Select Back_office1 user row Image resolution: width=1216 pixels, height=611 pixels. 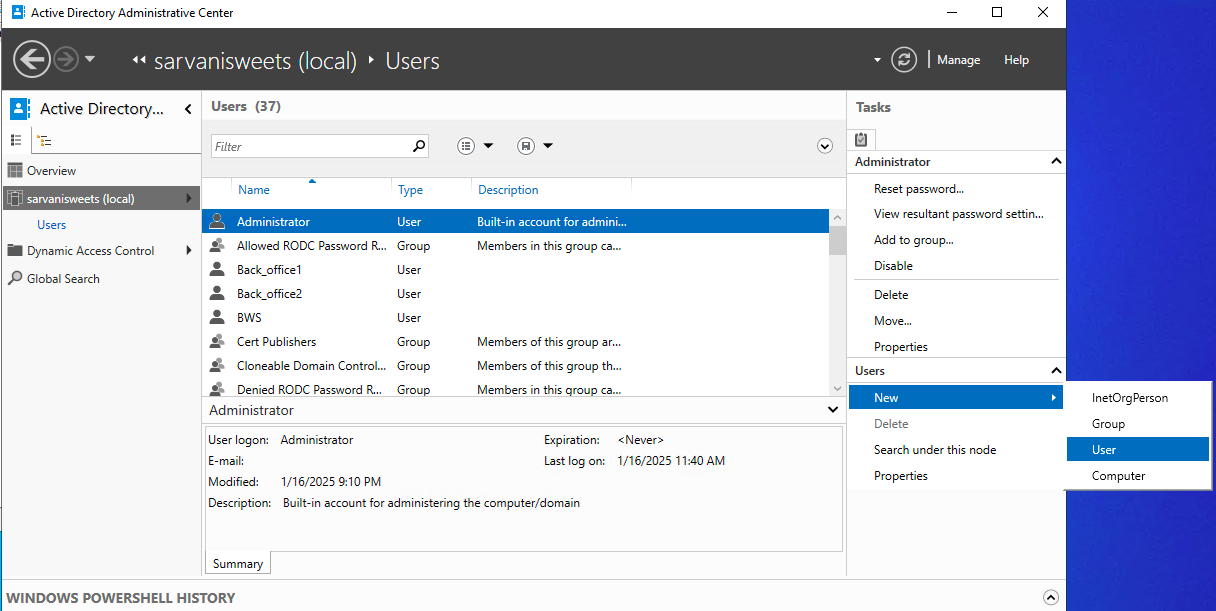[x=516, y=270]
